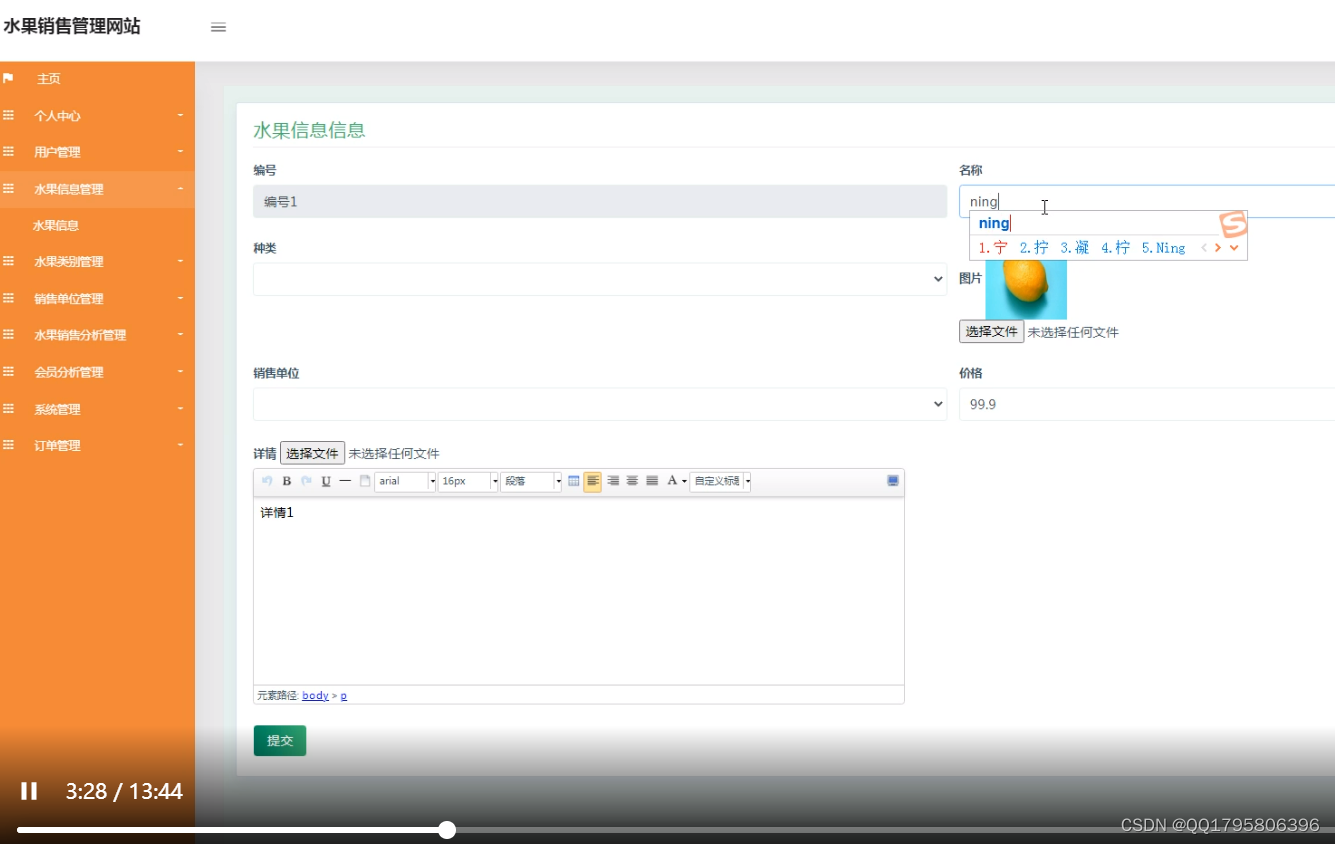The height and width of the screenshot is (844, 1335).
Task: Click the list icon beside 订单管理
Action: 8,445
